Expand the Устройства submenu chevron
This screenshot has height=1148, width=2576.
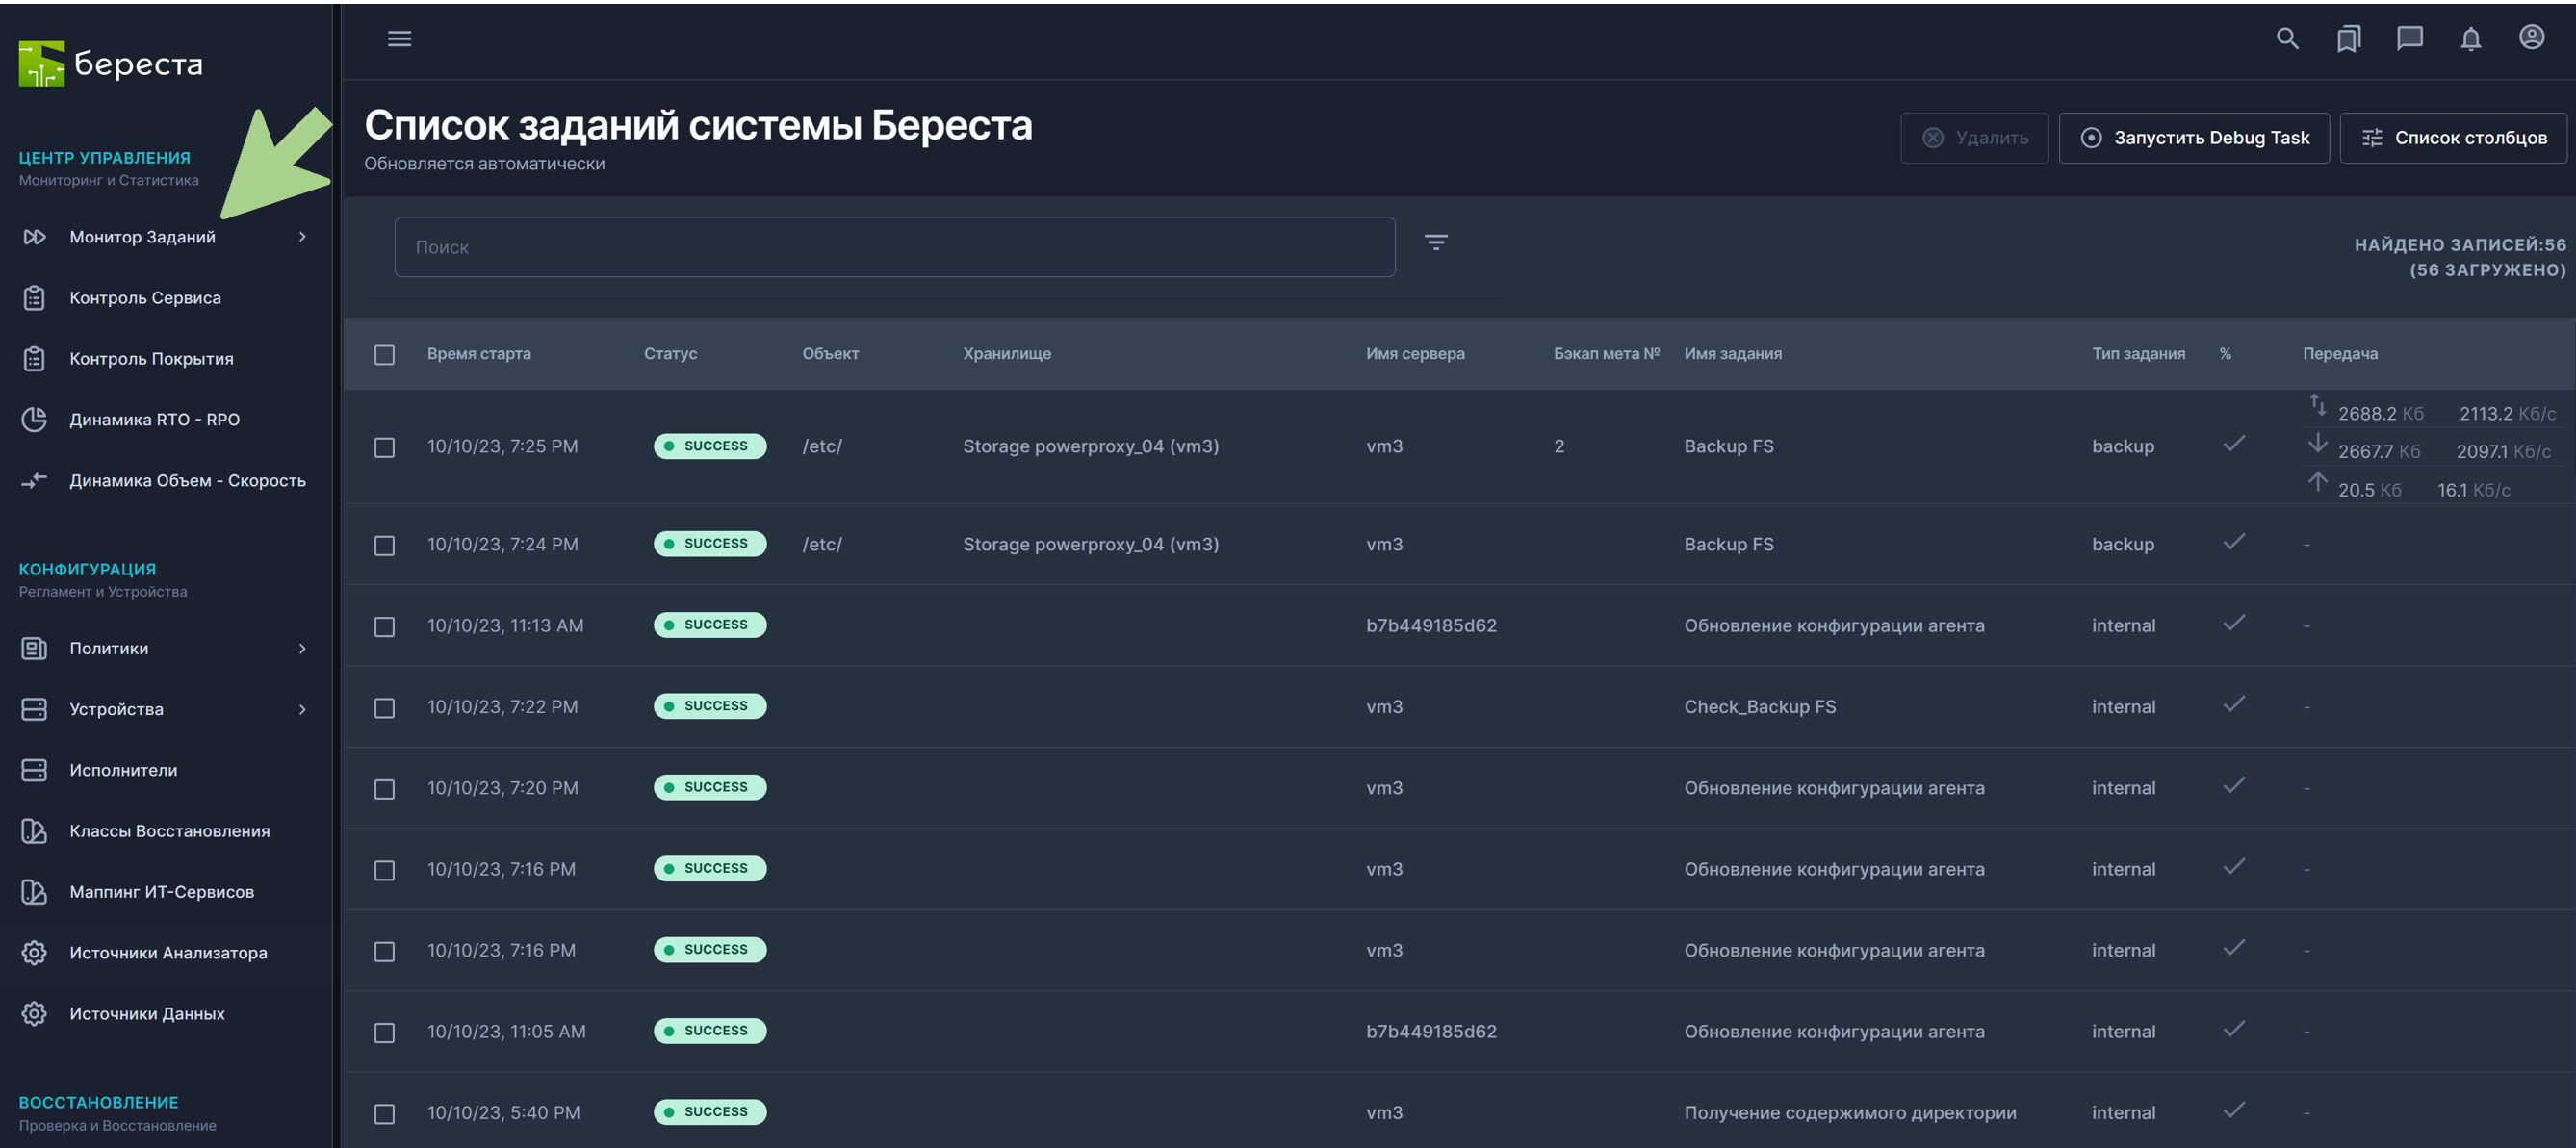[302, 710]
